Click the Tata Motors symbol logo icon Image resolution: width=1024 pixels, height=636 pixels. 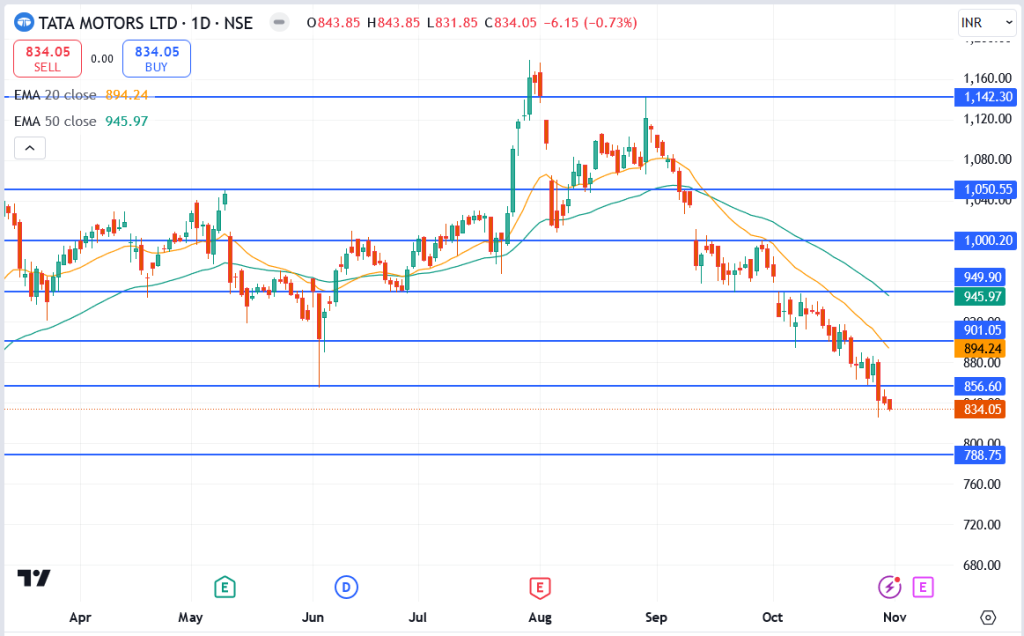[x=24, y=23]
